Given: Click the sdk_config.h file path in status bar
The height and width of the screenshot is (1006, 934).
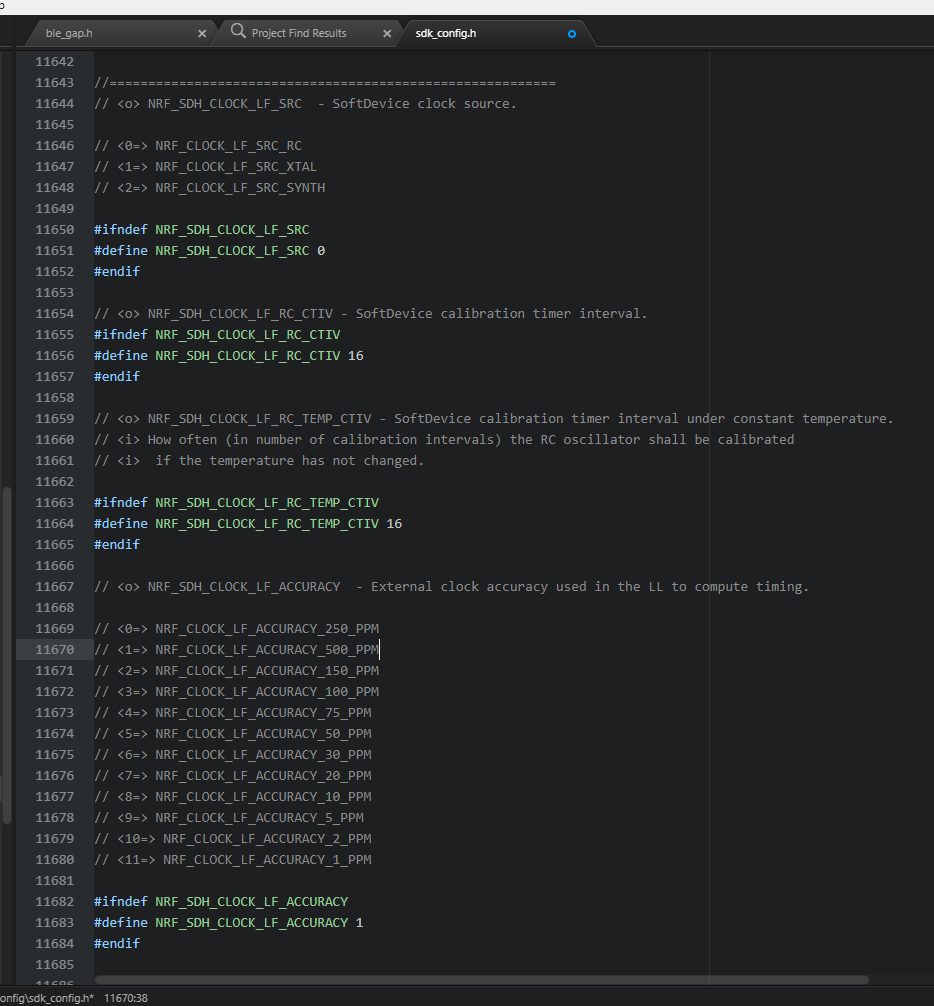Looking at the screenshot, I should (47, 998).
